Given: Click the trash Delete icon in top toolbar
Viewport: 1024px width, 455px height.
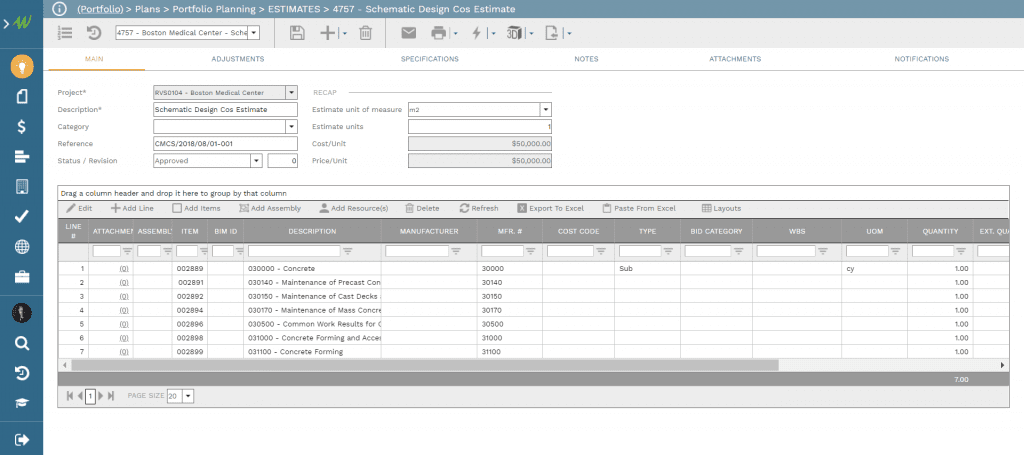Looking at the screenshot, I should click(365, 33).
